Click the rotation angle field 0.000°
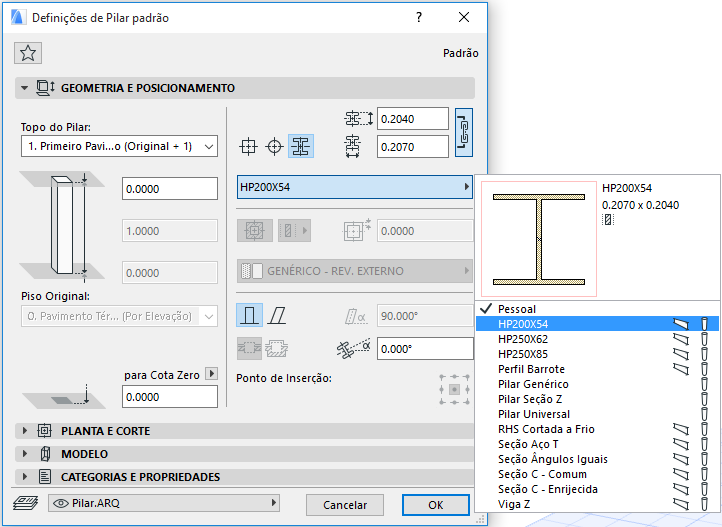722x527 pixels. click(425, 349)
